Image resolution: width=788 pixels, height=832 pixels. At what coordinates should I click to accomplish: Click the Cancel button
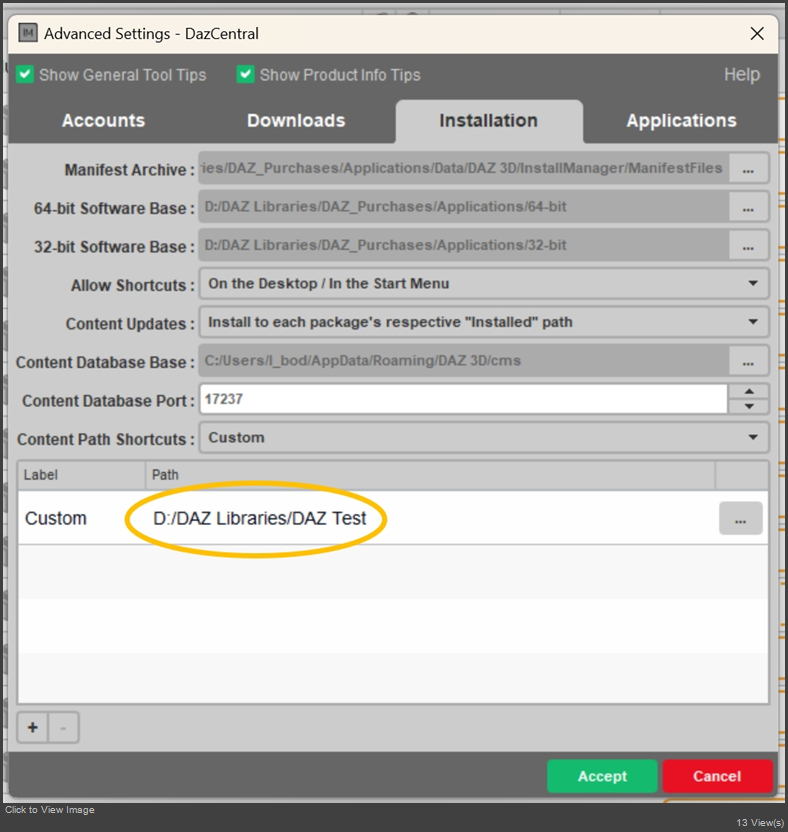(x=717, y=776)
